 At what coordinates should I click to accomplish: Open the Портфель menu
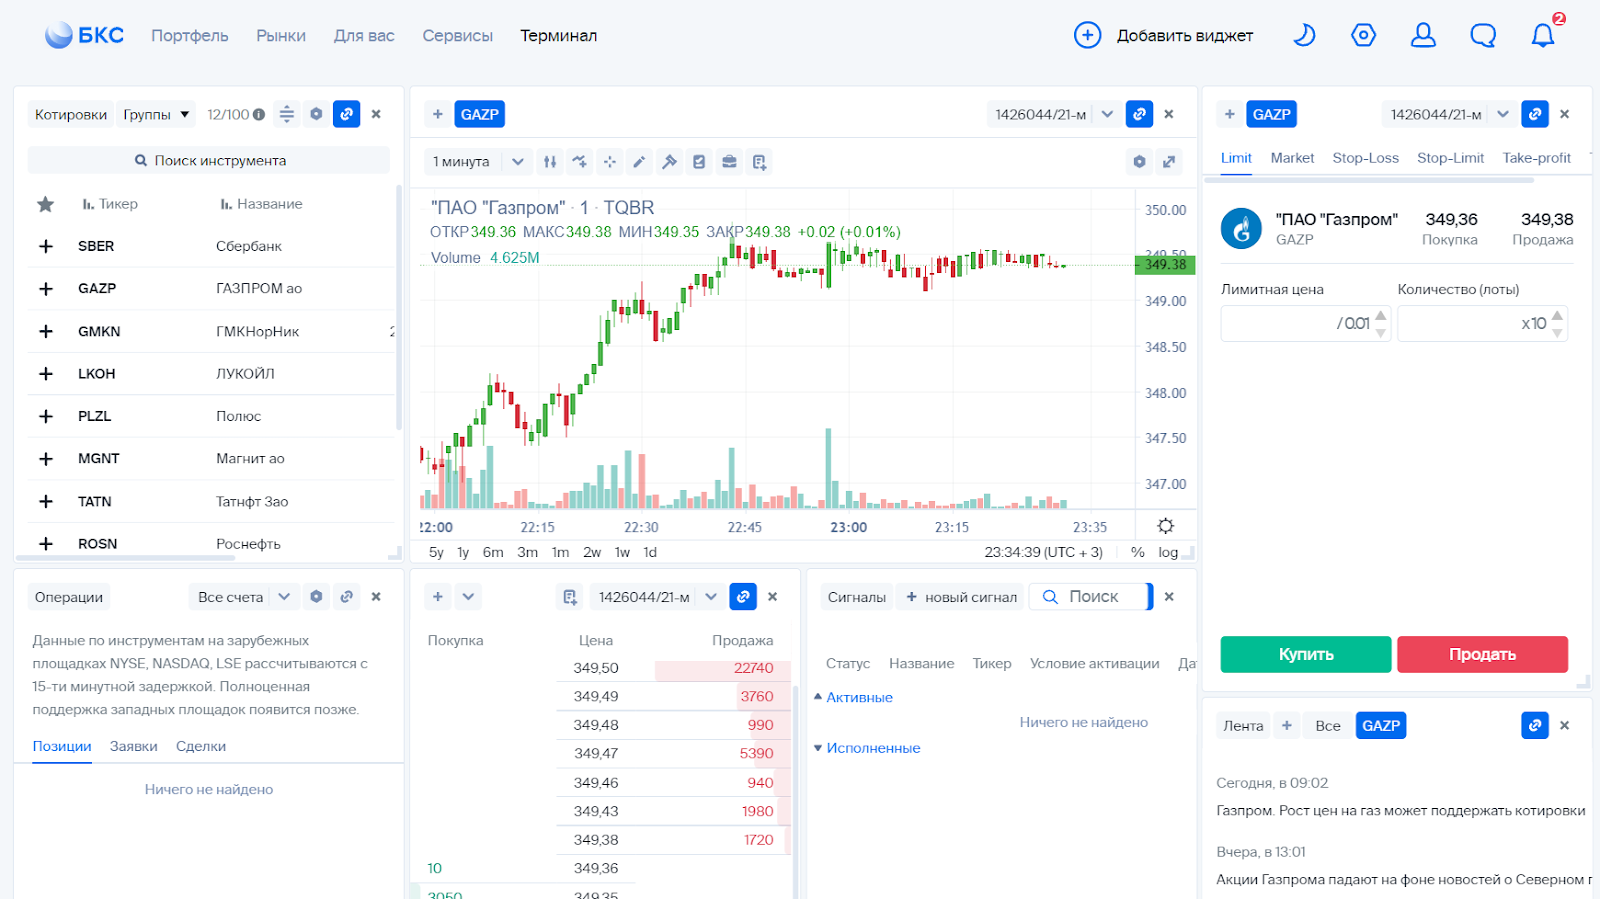click(x=190, y=35)
